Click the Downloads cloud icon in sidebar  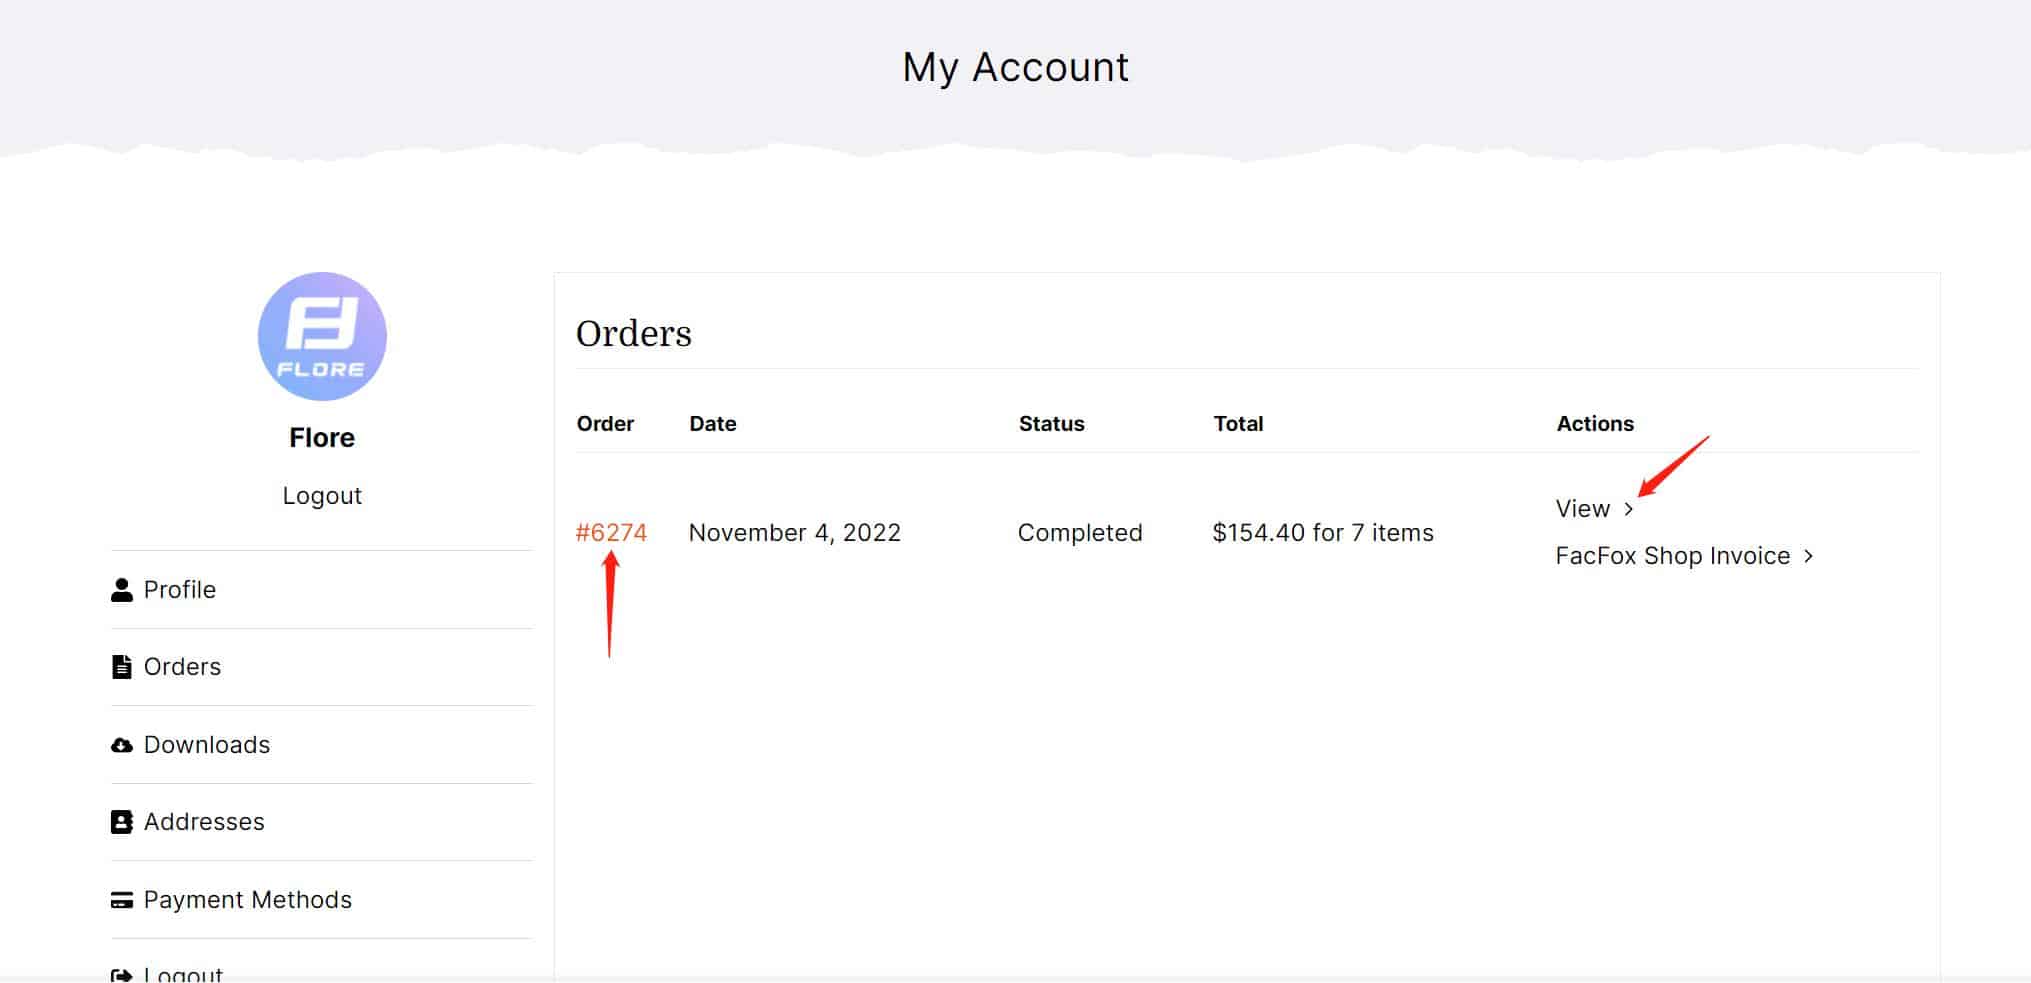click(121, 745)
